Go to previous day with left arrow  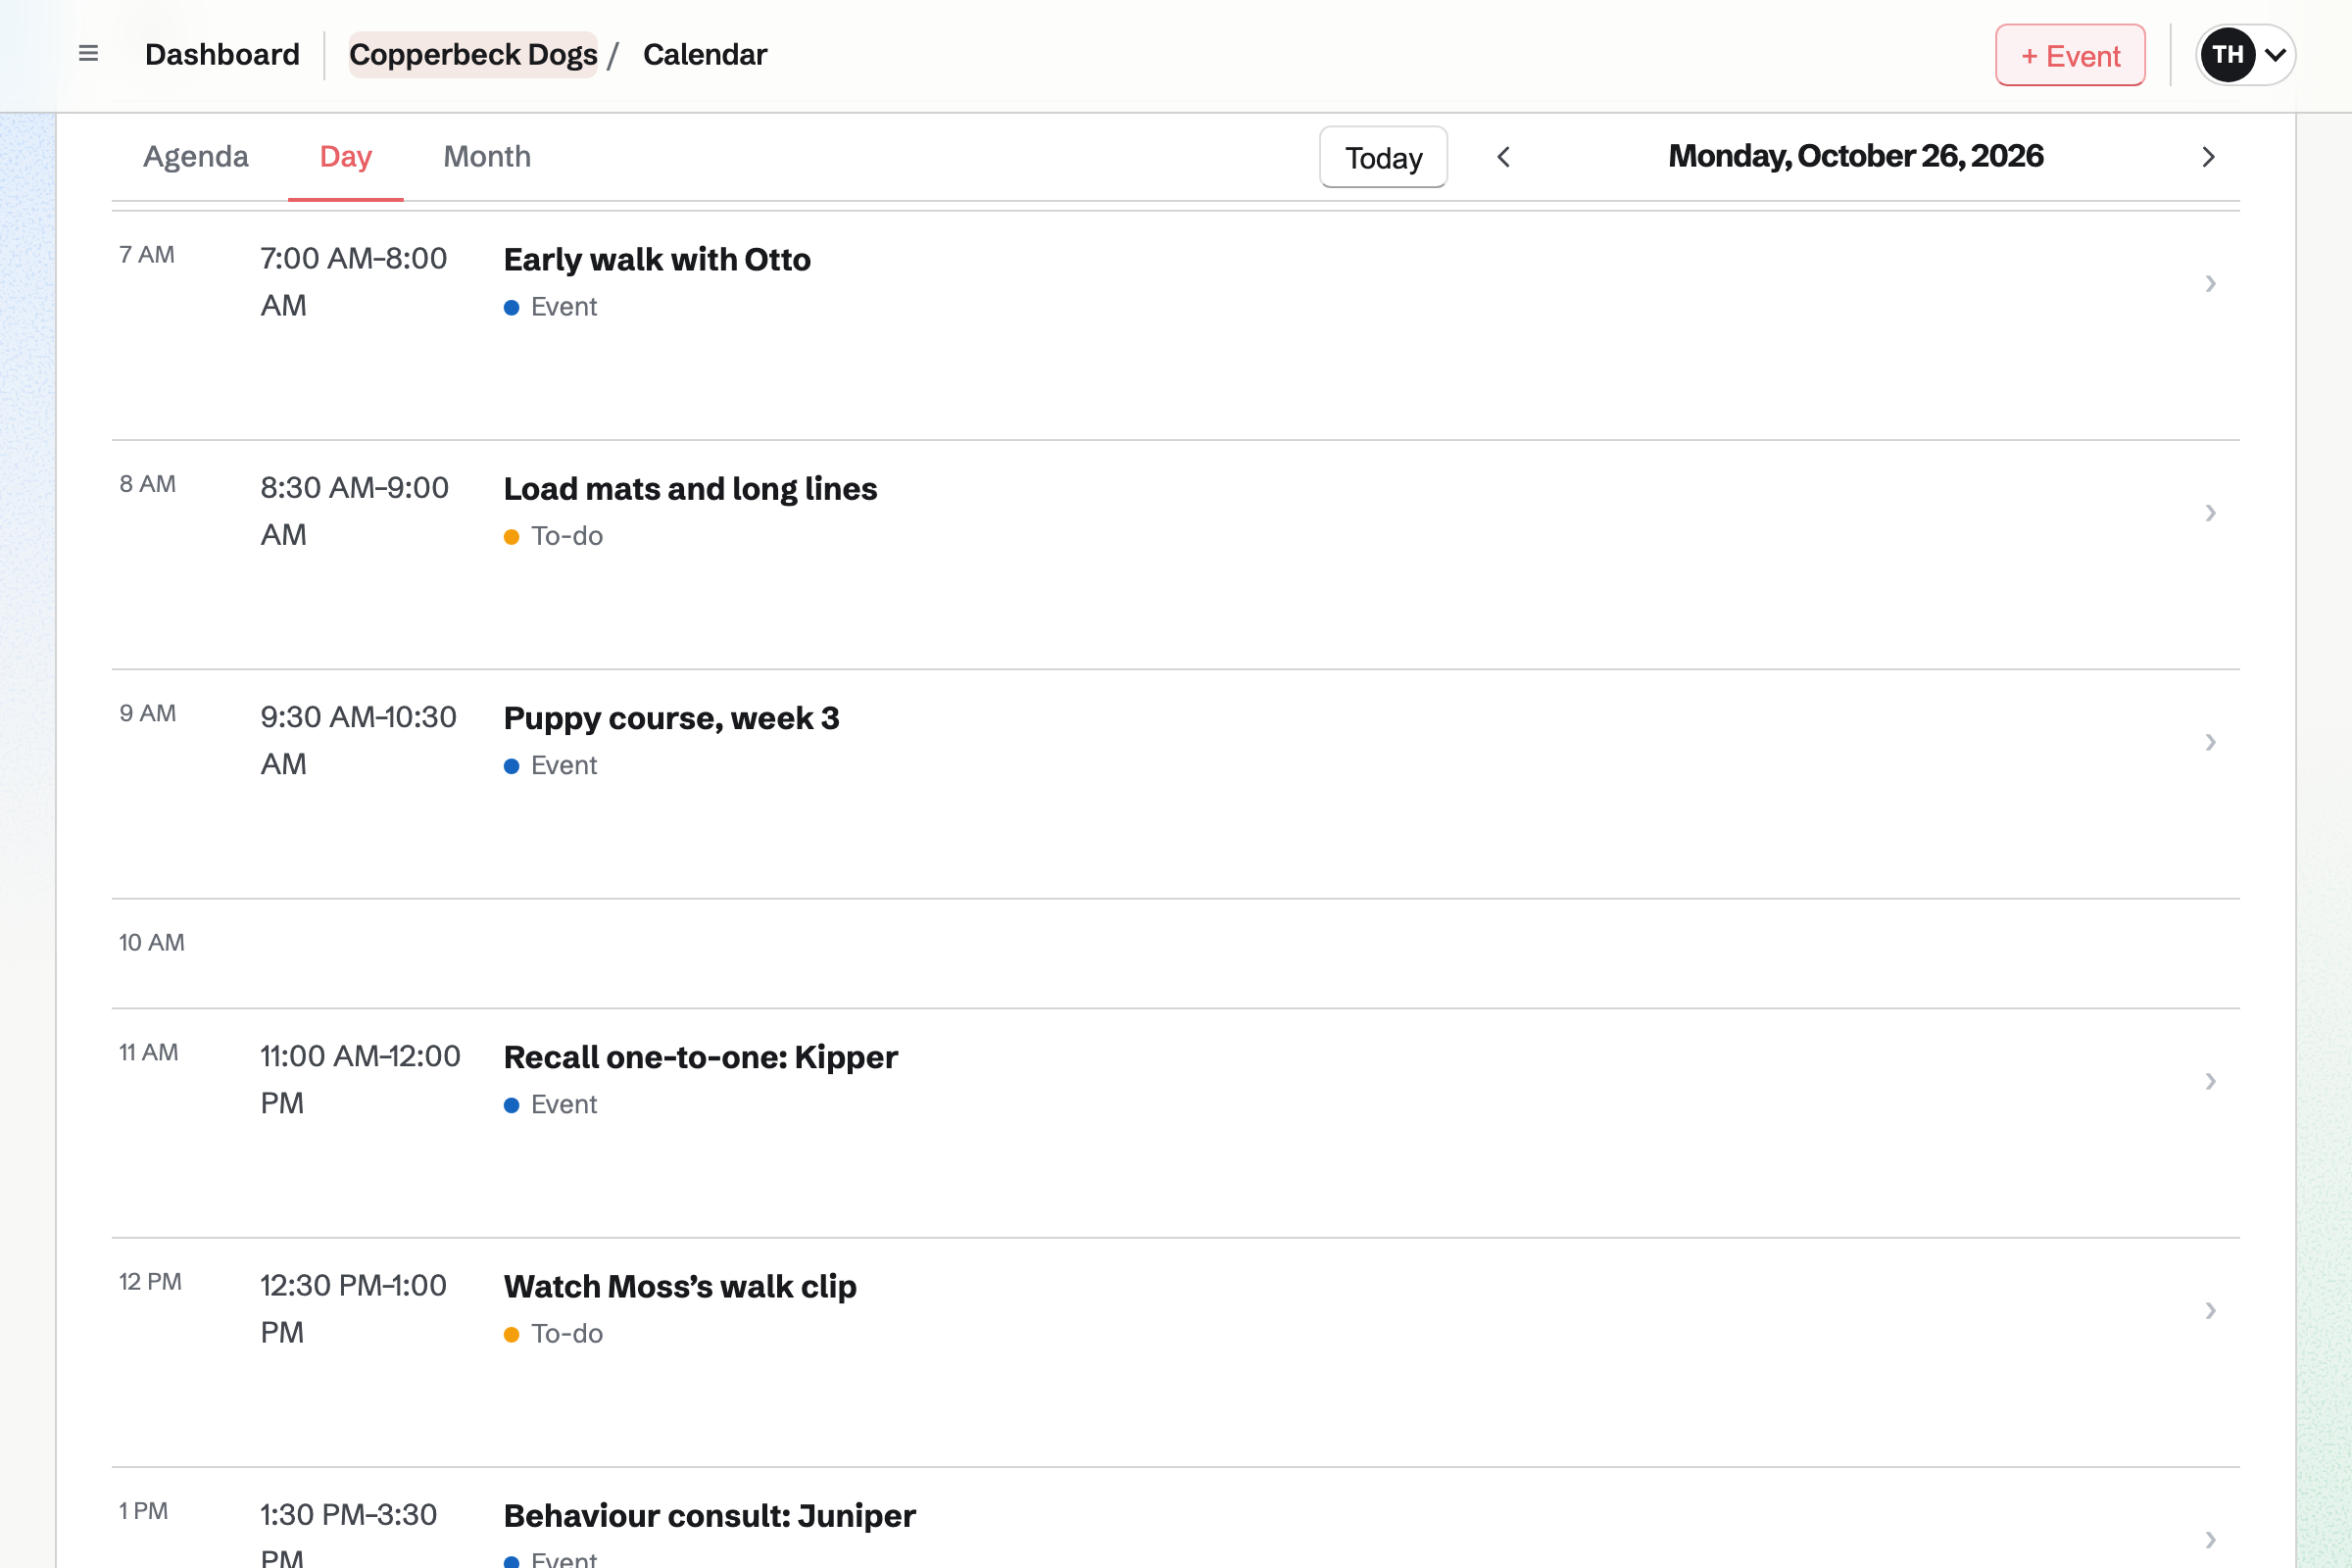pyautogui.click(x=1503, y=157)
